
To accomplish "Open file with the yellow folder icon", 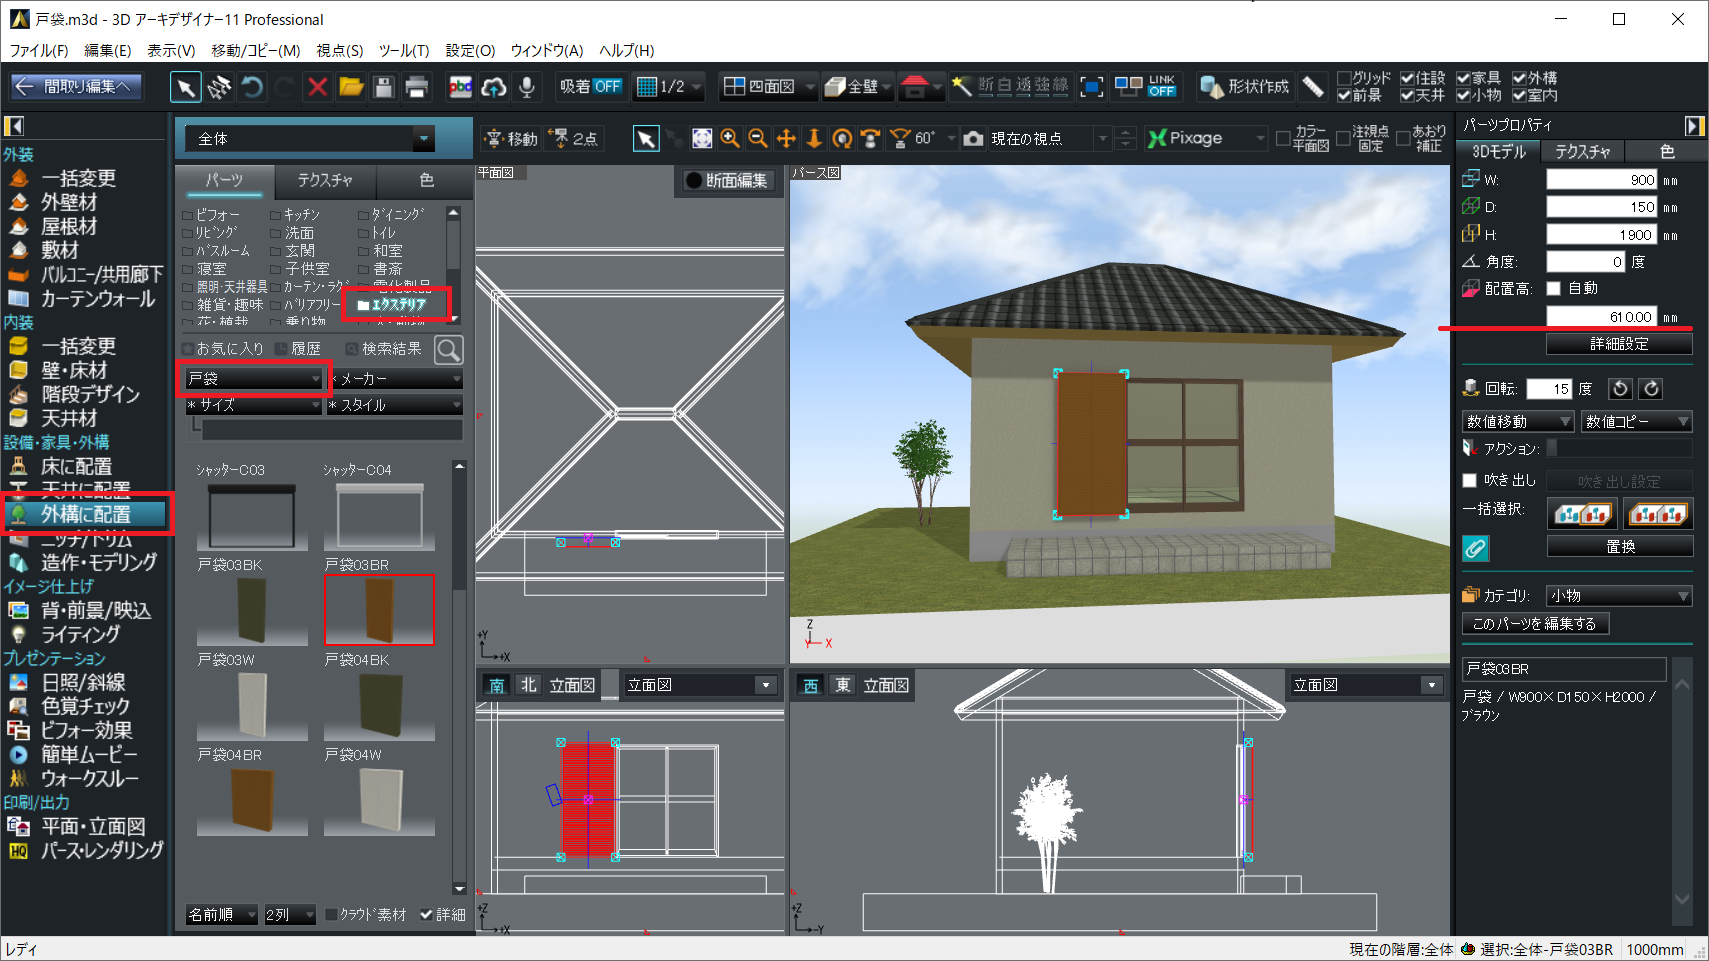I will point(351,87).
